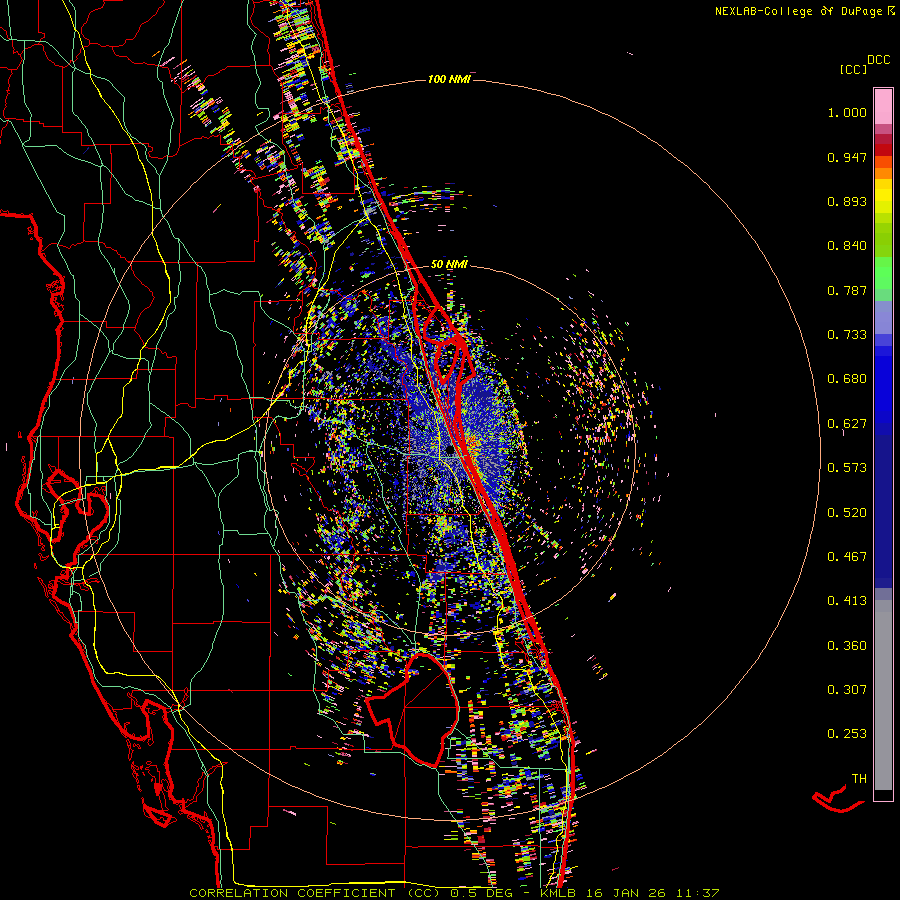The width and height of the screenshot is (900, 900).
Task: Select the 0.573 color scale value
Action: tap(847, 468)
